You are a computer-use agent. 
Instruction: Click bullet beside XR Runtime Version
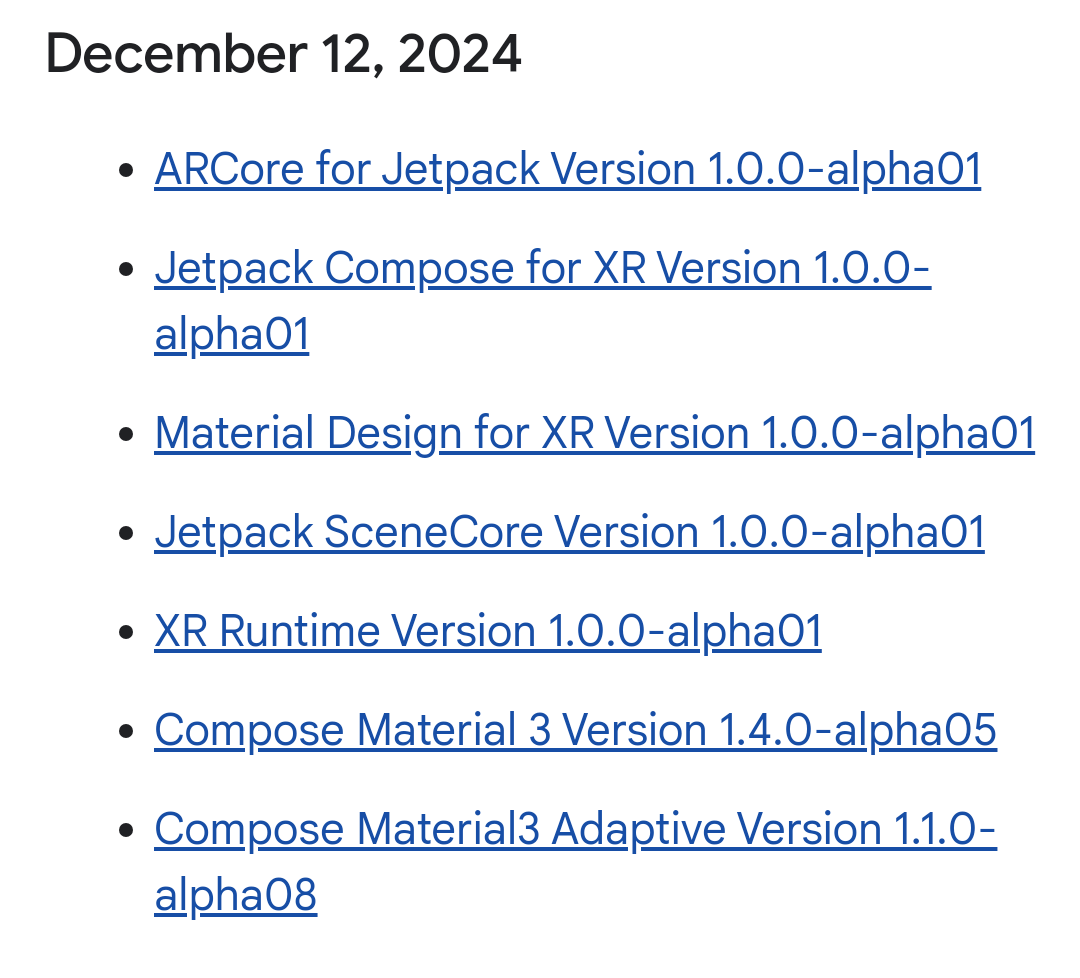coord(126,632)
